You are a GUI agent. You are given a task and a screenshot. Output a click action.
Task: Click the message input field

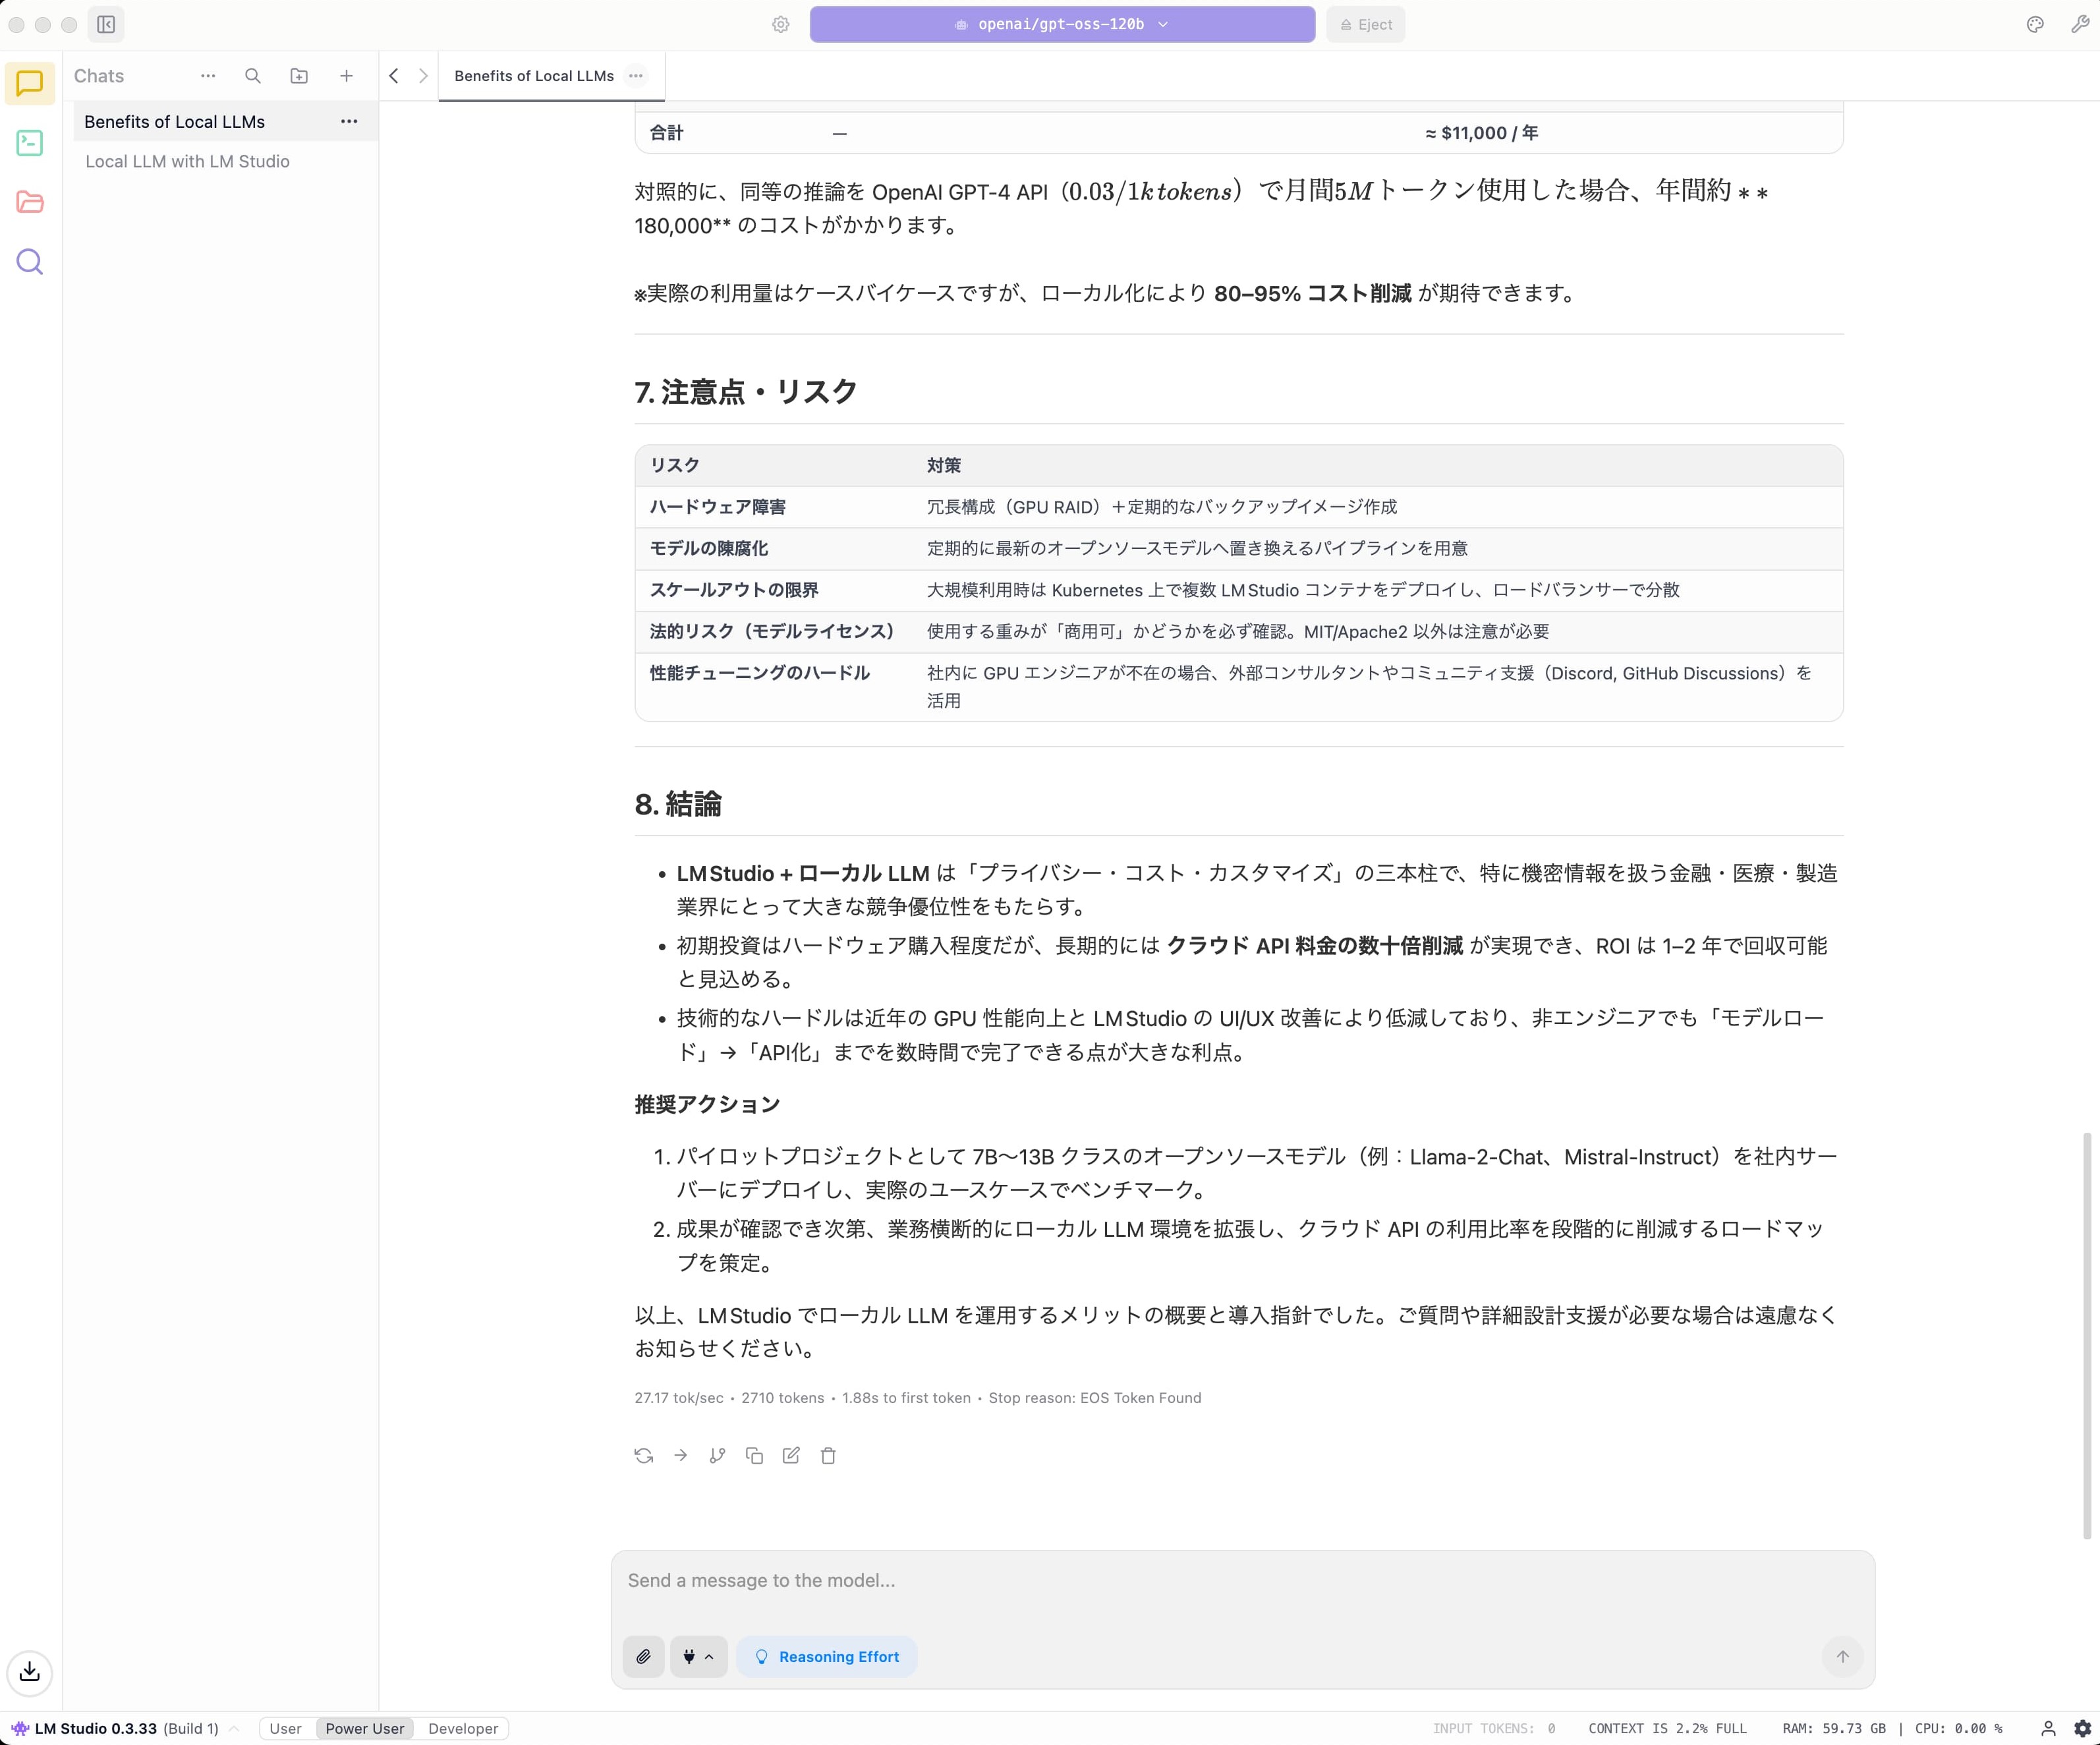(x=1240, y=1581)
